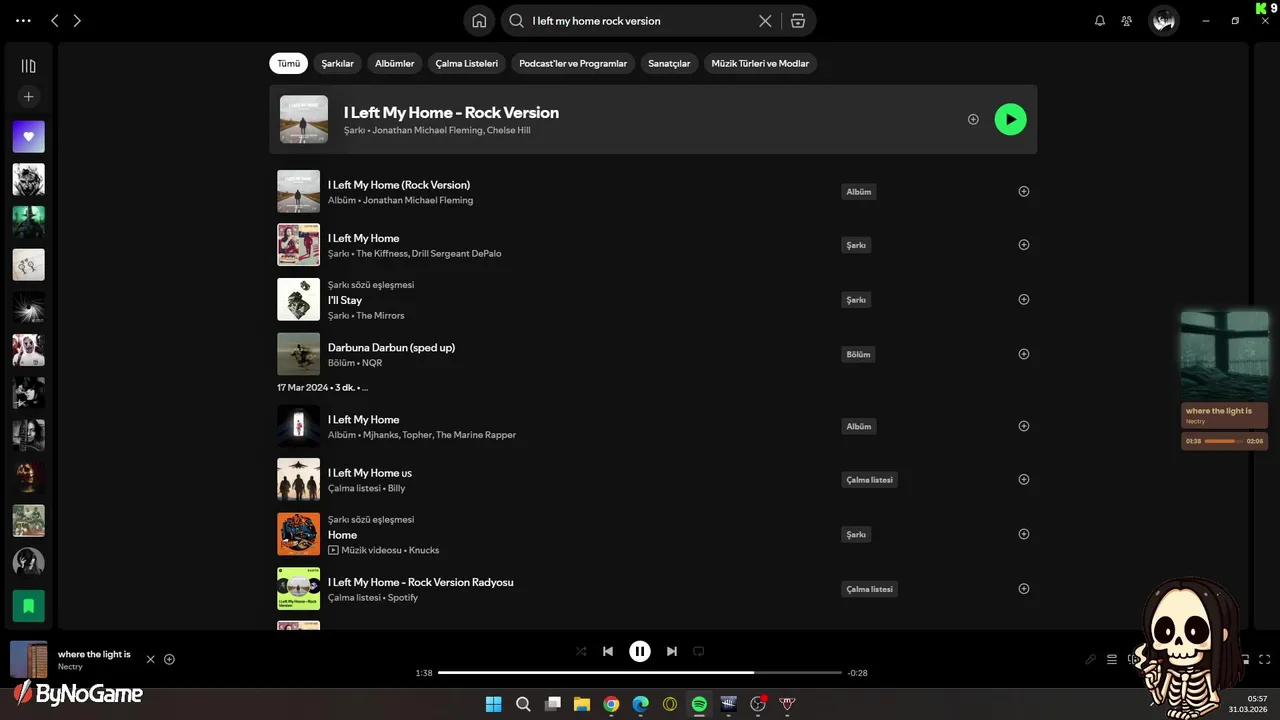Open where the light is now-playing title
Image resolution: width=1280 pixels, height=720 pixels.
[x=94, y=654]
